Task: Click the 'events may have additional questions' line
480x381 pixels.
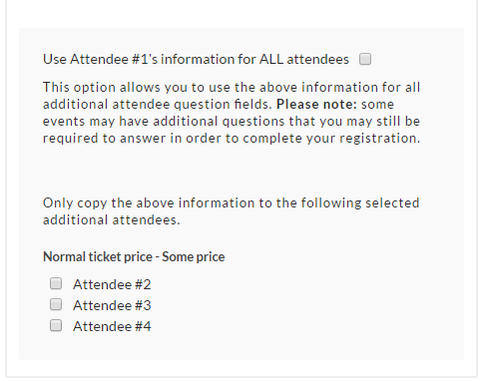Action: (x=231, y=121)
